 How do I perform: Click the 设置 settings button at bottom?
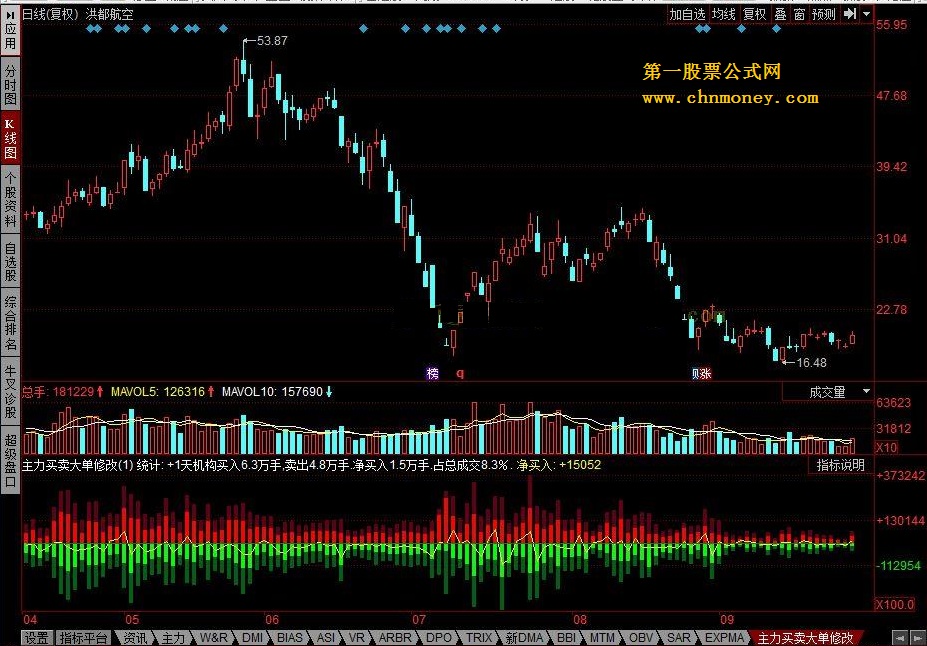[x=37, y=638]
